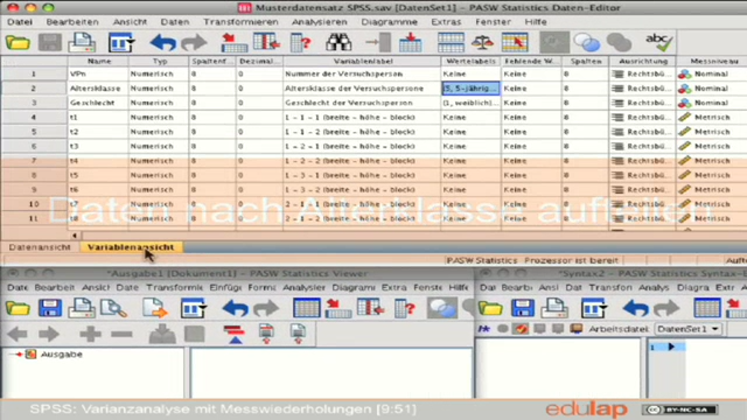Switch to the Datenansicht tab
747x420 pixels.
pyautogui.click(x=40, y=247)
